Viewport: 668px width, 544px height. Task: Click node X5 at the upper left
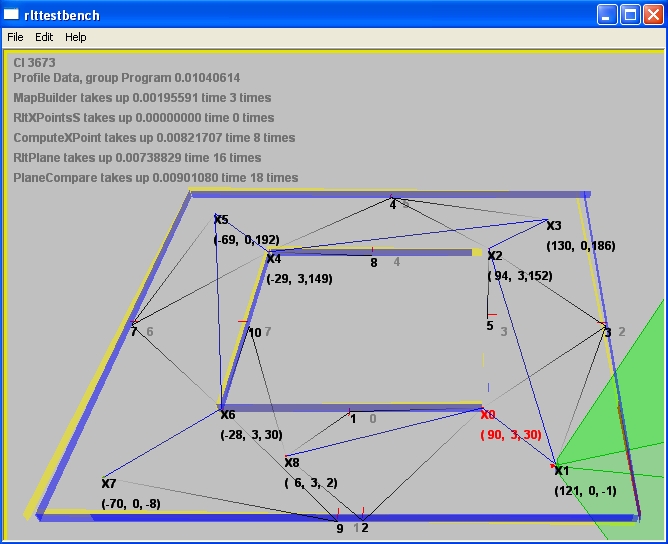coord(221,220)
